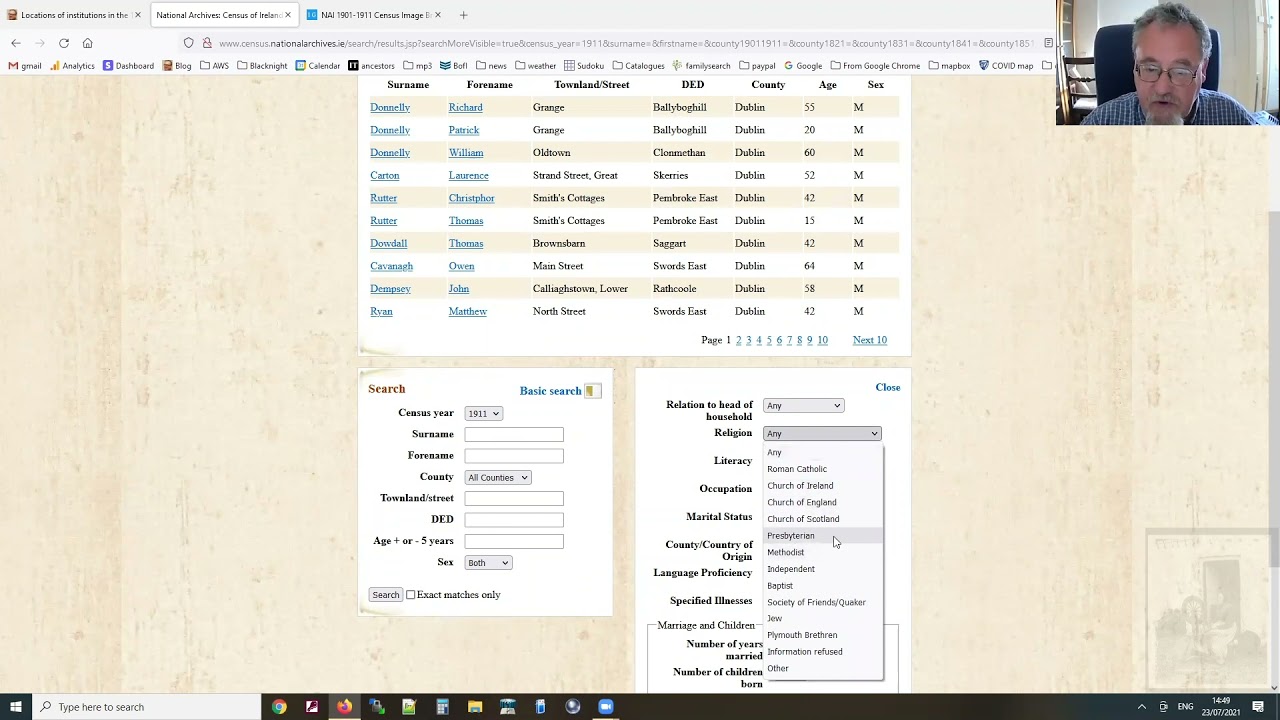Choose Information refused option
The height and width of the screenshot is (720, 1280).
823,652
